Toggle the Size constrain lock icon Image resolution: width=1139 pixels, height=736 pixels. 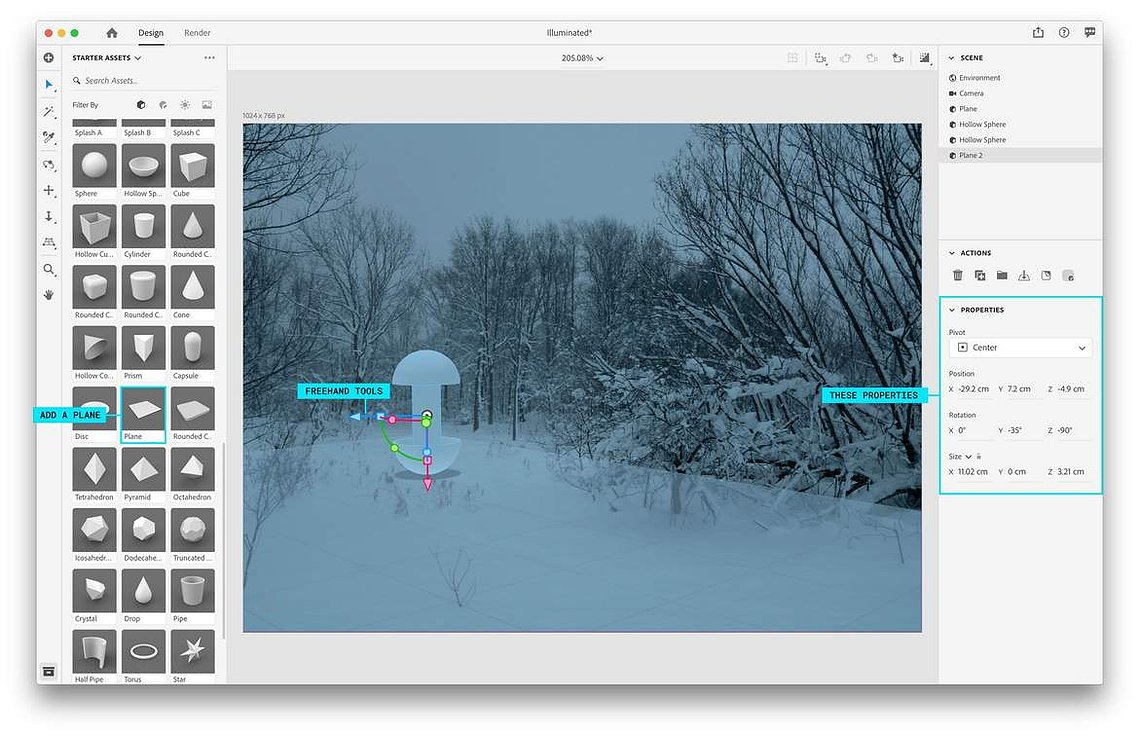pos(979,456)
